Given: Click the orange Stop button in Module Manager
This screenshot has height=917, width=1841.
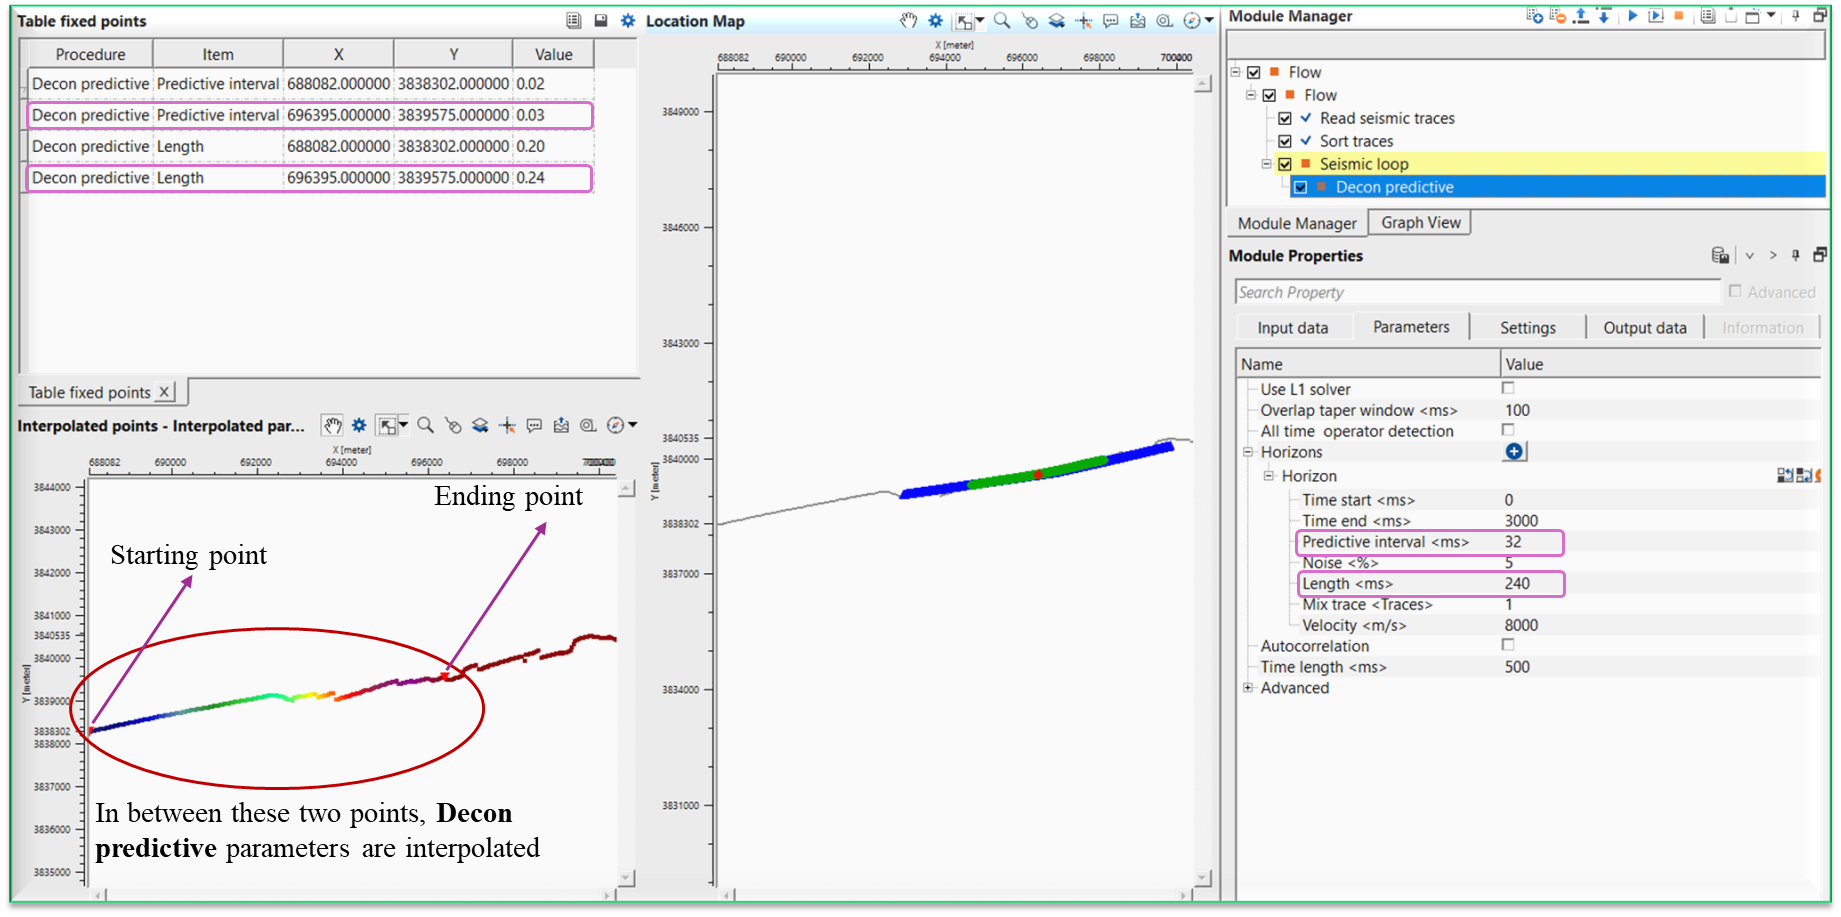Looking at the screenshot, I should [1679, 16].
